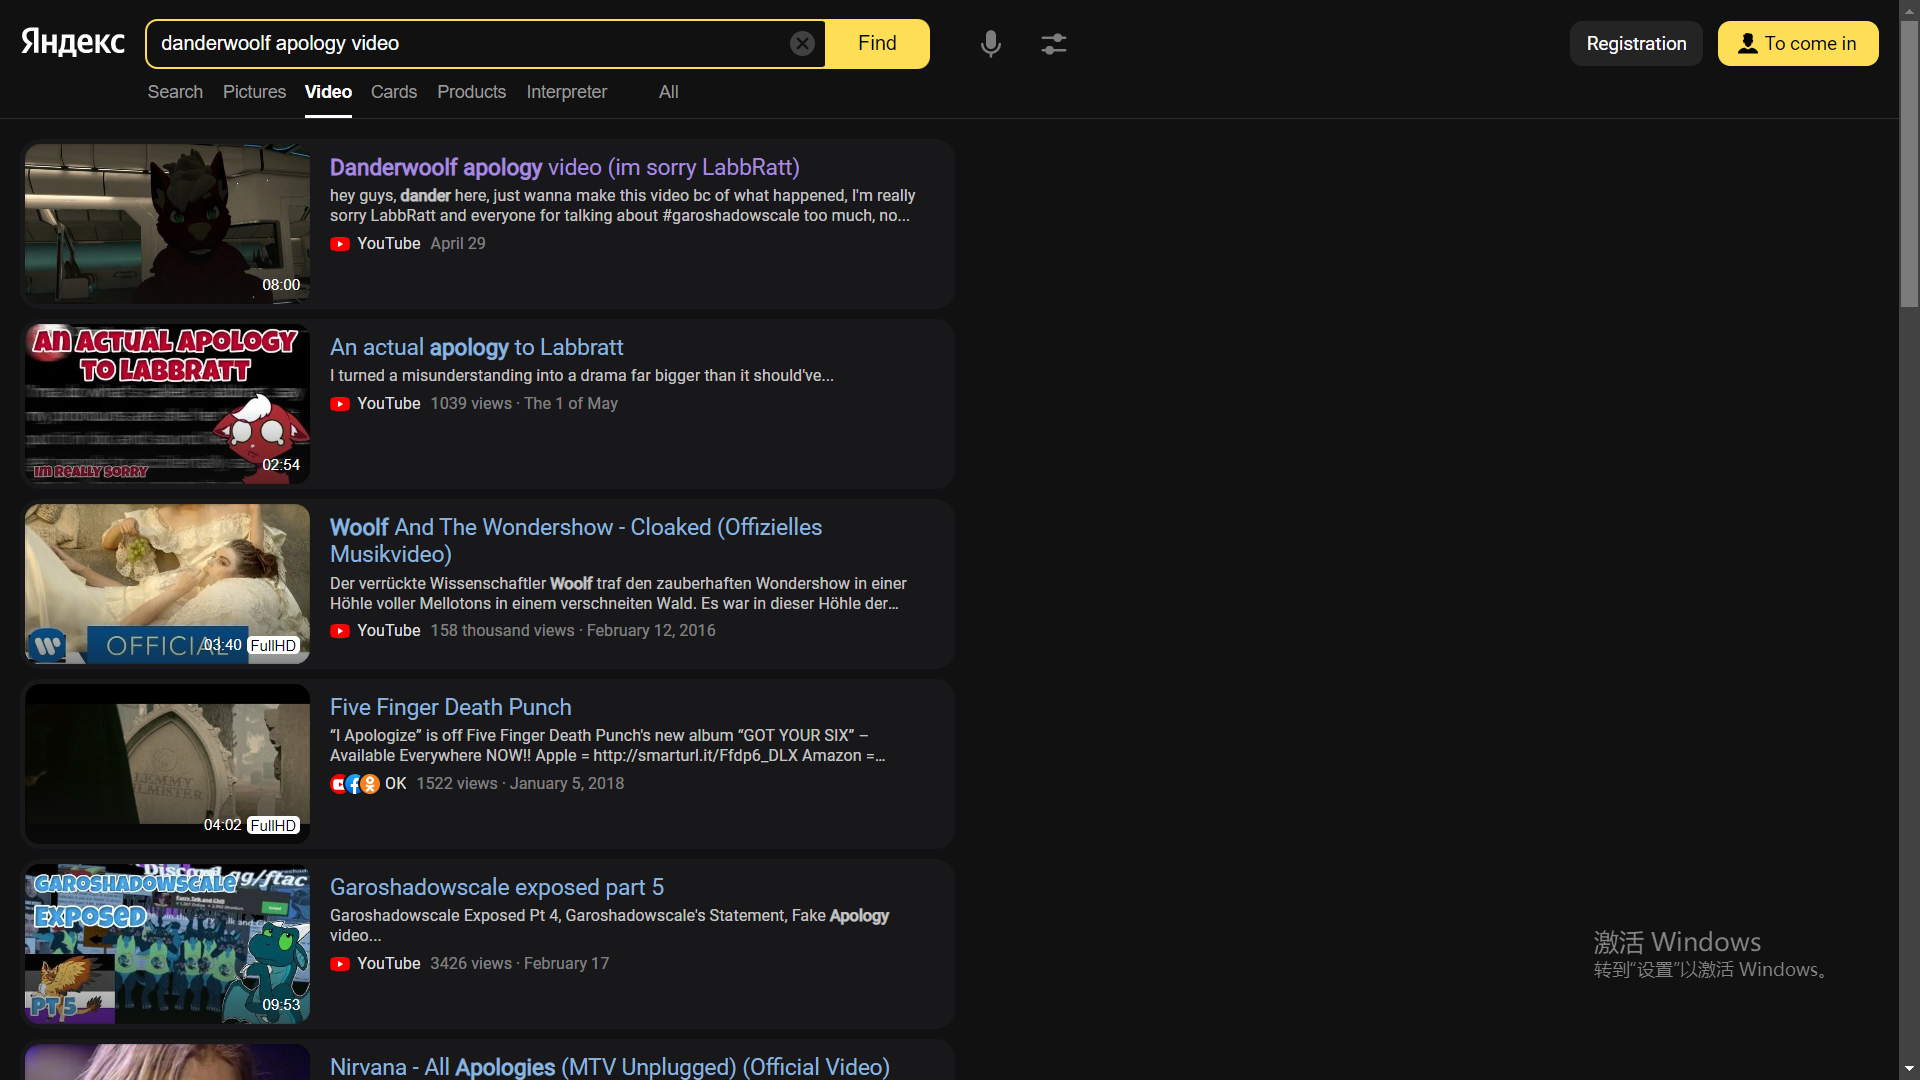Clear the search query with X icon
The width and height of the screenshot is (1920, 1080).
(802, 43)
